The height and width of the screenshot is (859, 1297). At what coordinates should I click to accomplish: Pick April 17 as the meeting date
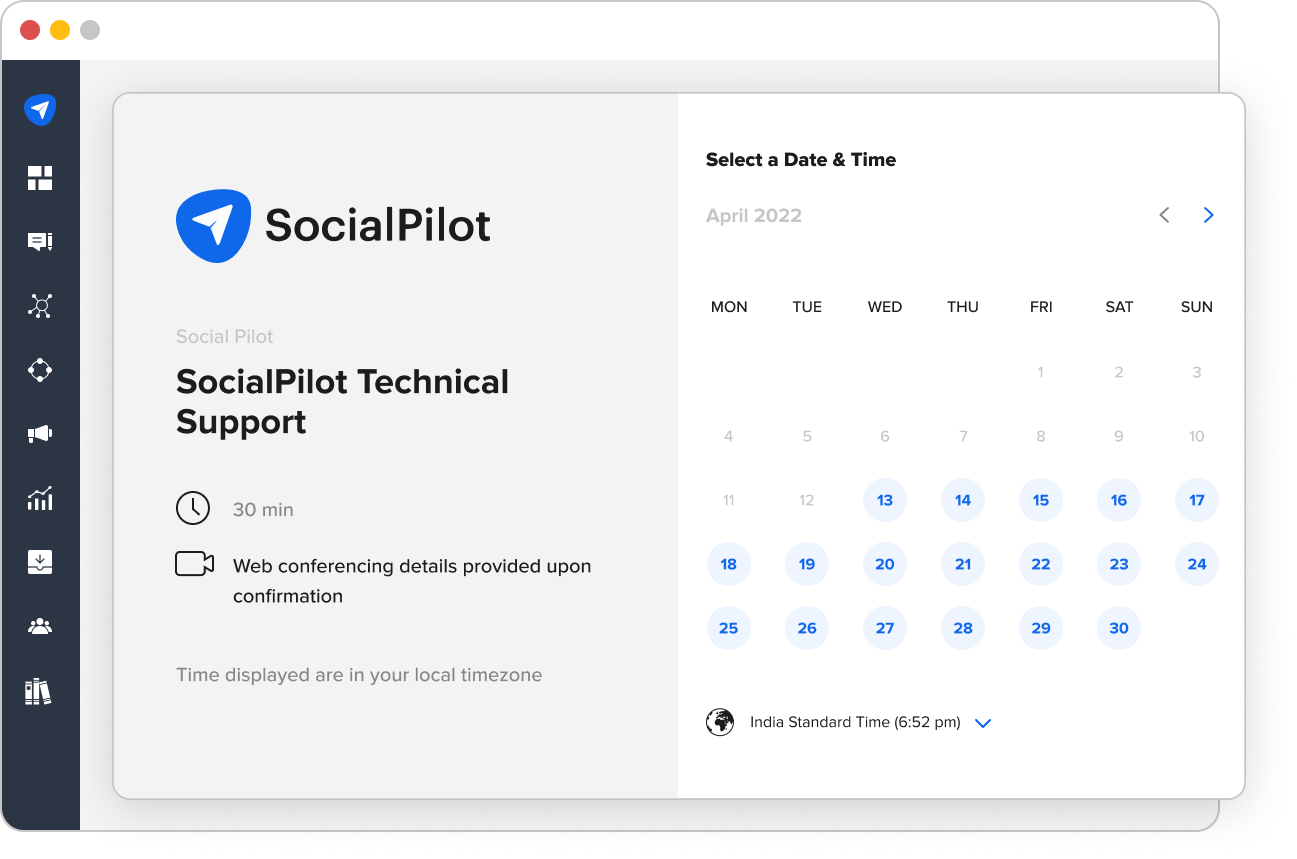(x=1196, y=500)
